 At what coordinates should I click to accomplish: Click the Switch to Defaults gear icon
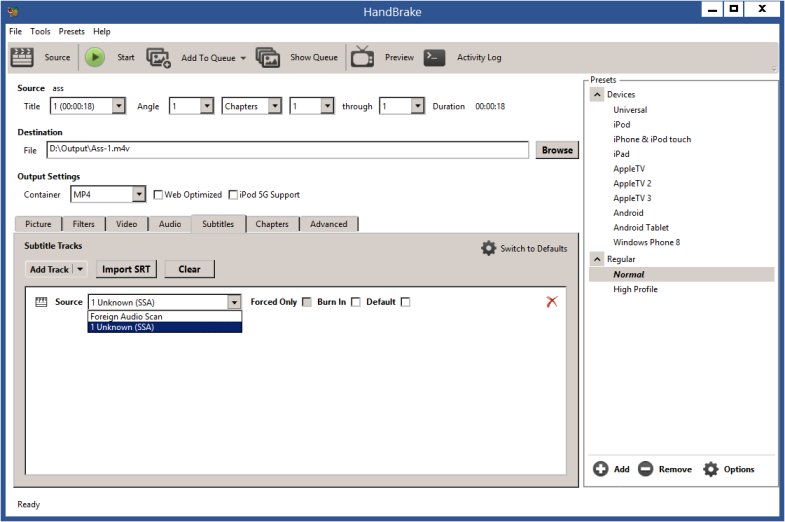click(x=488, y=248)
